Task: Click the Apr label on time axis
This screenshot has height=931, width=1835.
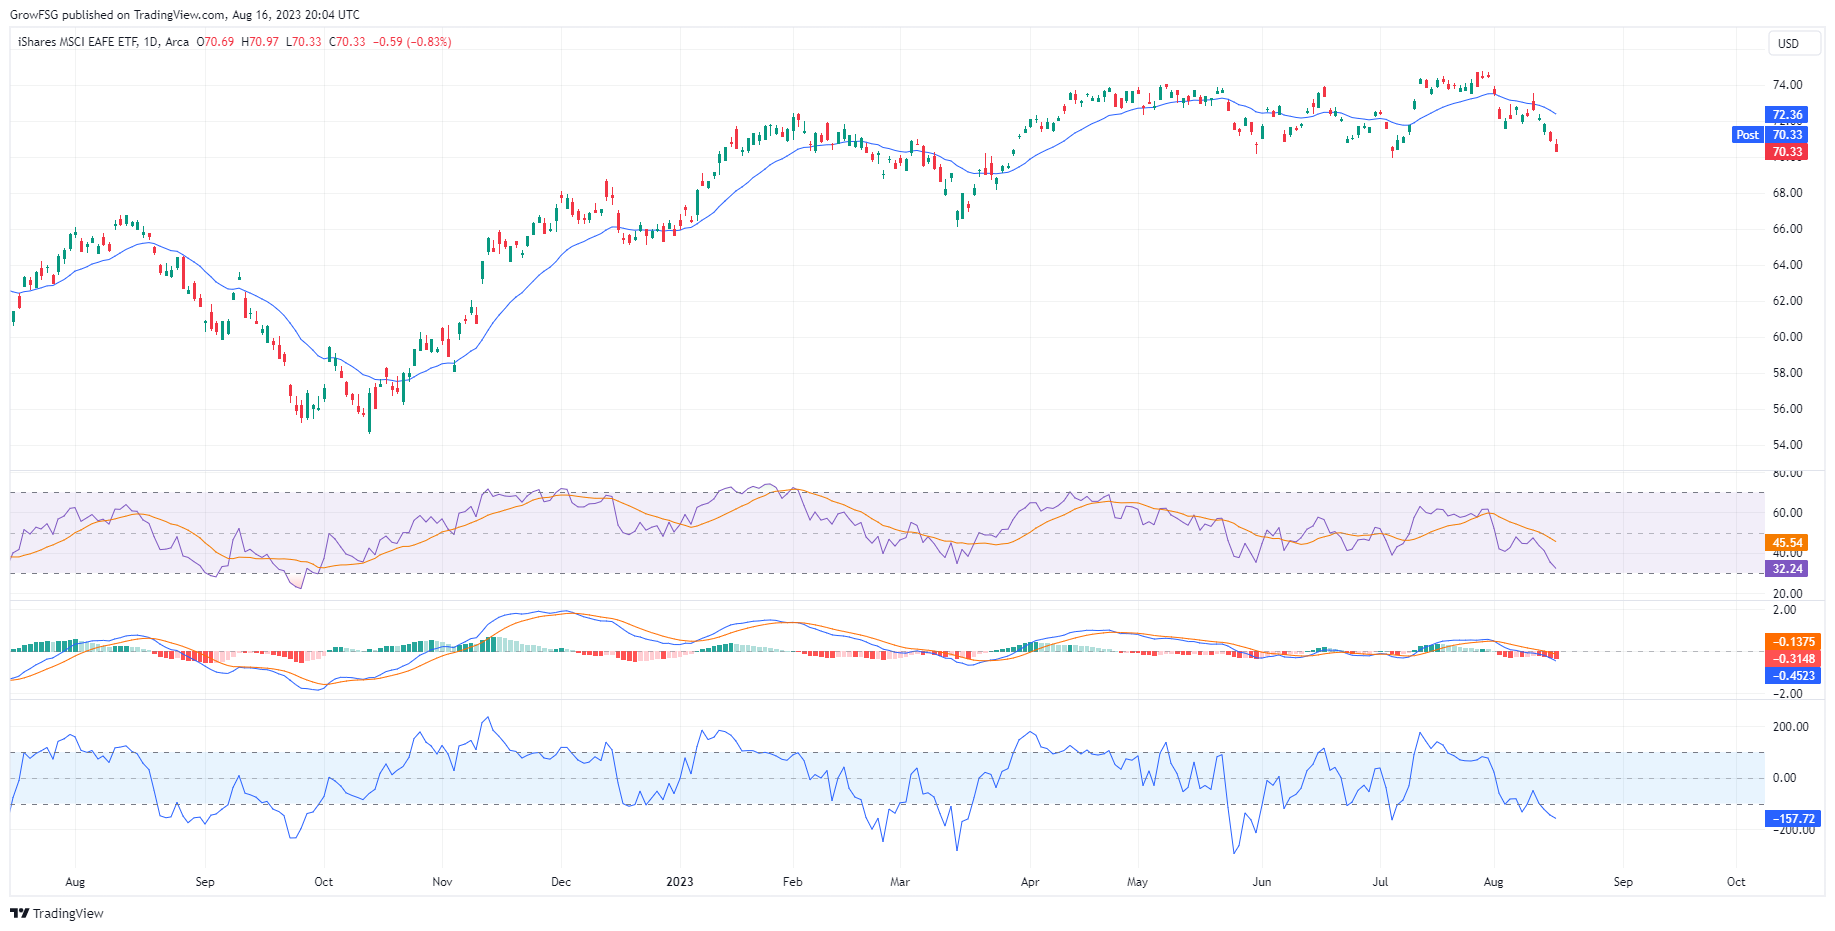Action: tap(1030, 882)
